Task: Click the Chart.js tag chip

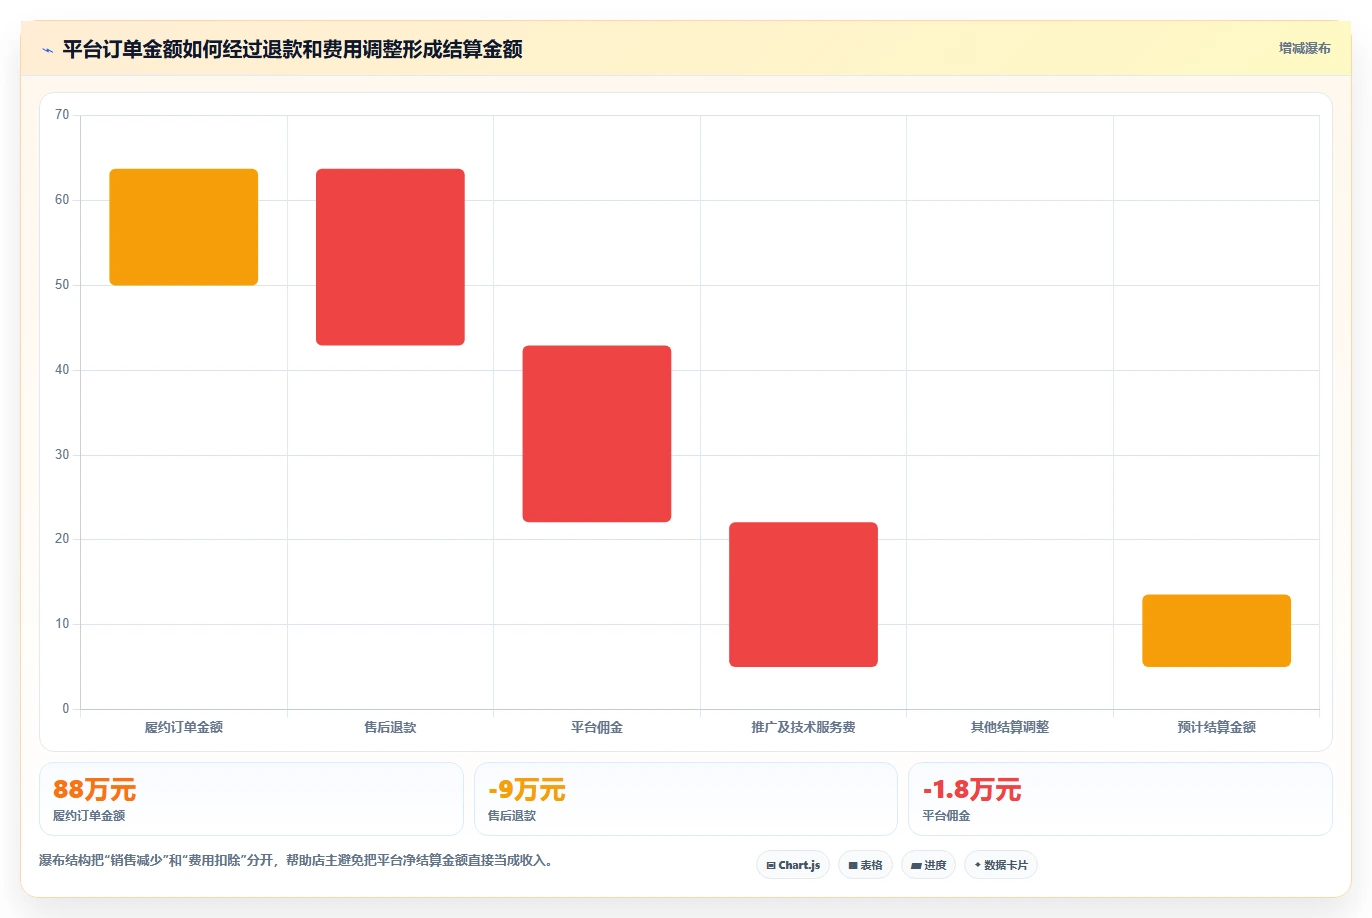Action: point(793,865)
